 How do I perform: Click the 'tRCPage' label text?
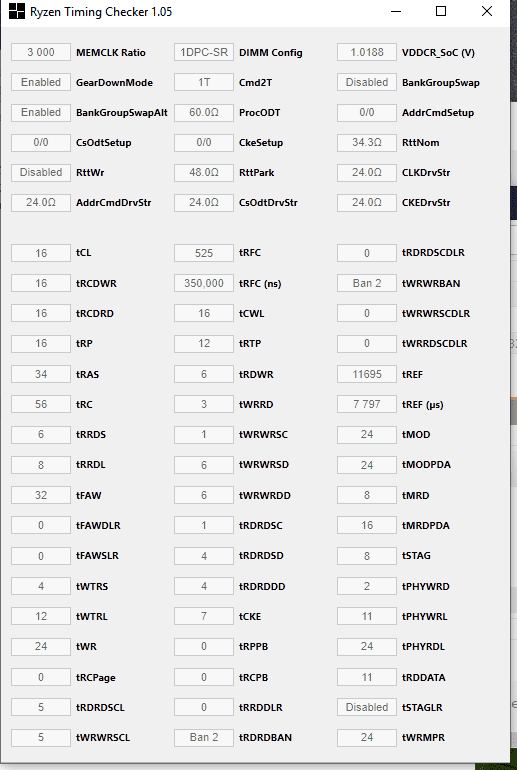tap(96, 677)
